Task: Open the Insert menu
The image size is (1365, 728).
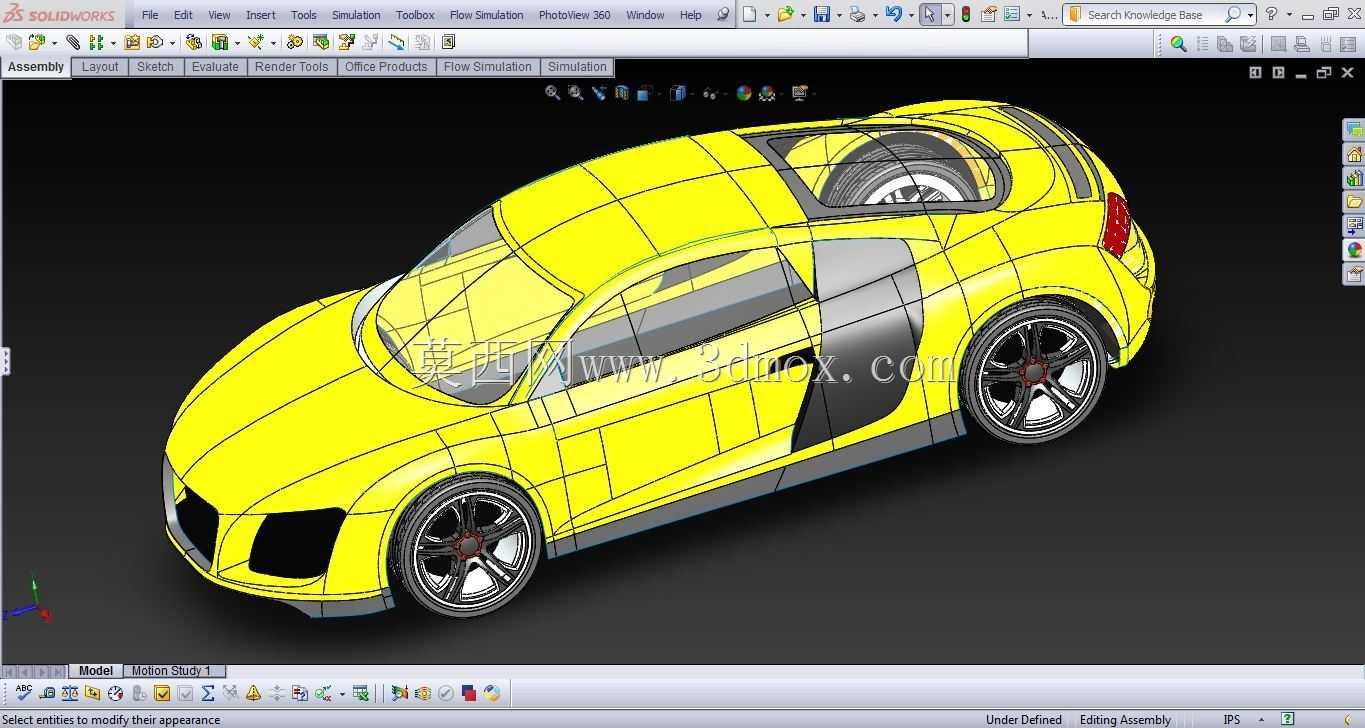Action: [x=261, y=15]
